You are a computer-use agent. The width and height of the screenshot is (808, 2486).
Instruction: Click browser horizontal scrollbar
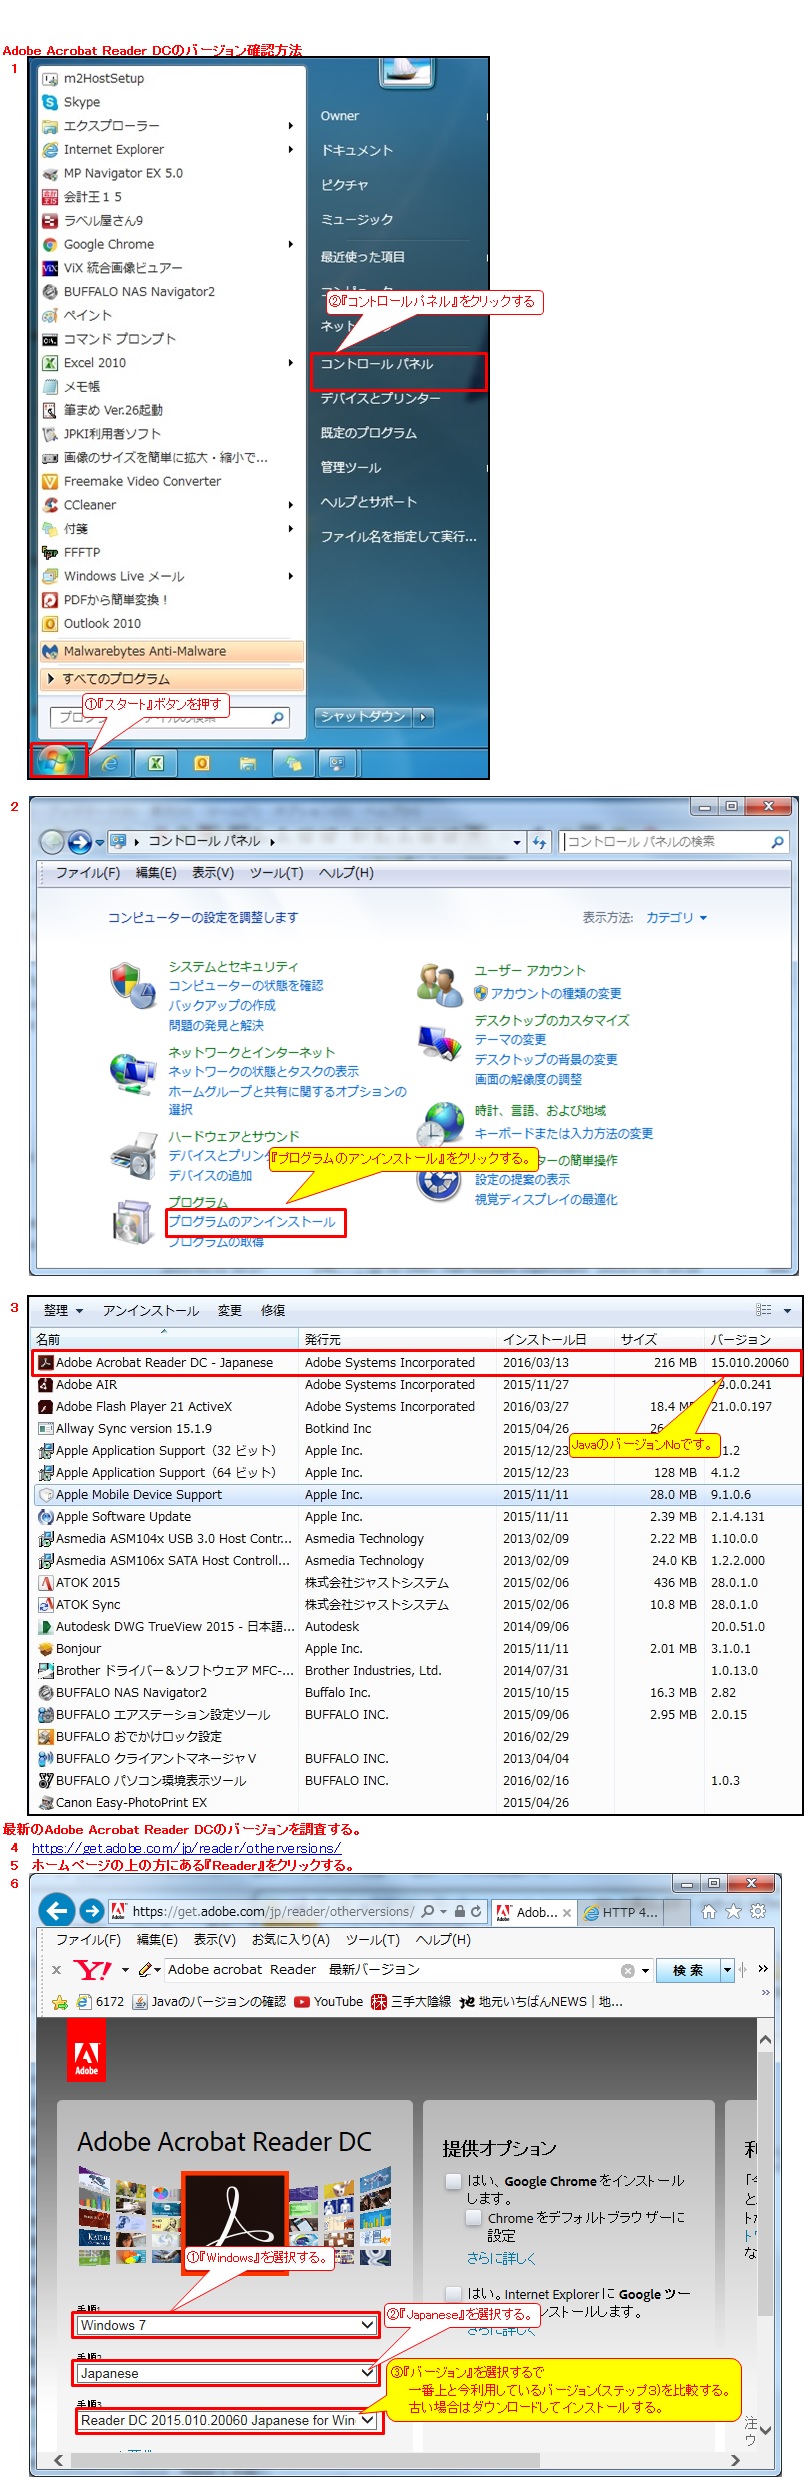(x=303, y=2459)
